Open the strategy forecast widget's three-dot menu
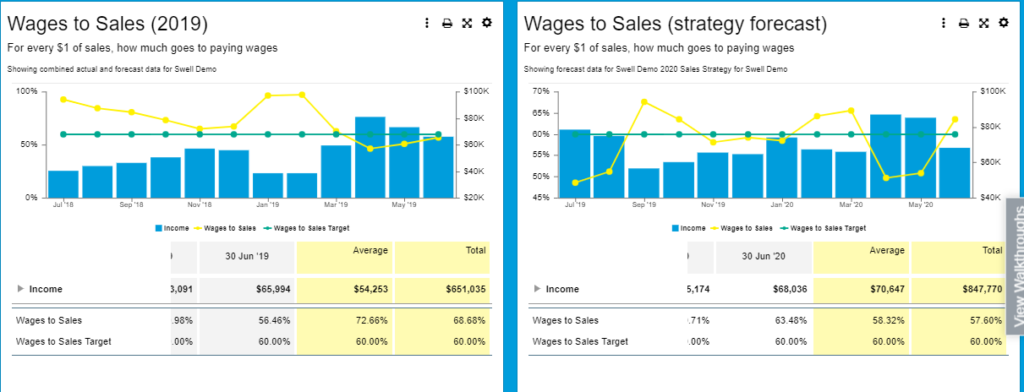Viewport: 1024px width, 392px height. click(x=944, y=24)
